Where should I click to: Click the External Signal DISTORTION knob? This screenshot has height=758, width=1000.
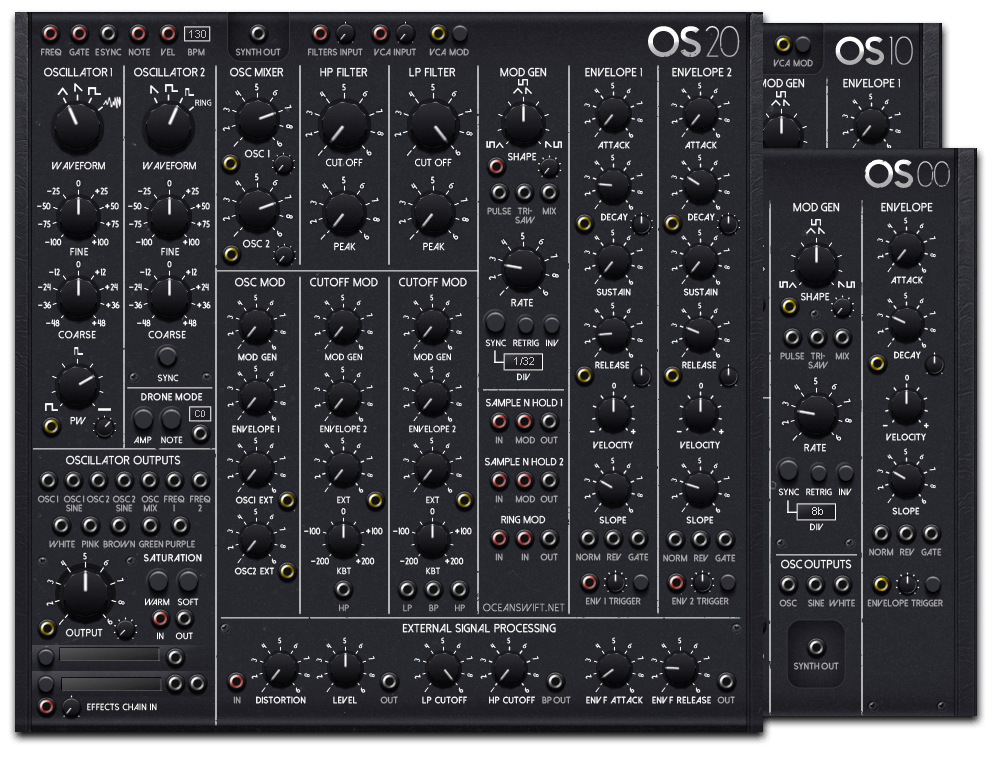click(x=280, y=670)
